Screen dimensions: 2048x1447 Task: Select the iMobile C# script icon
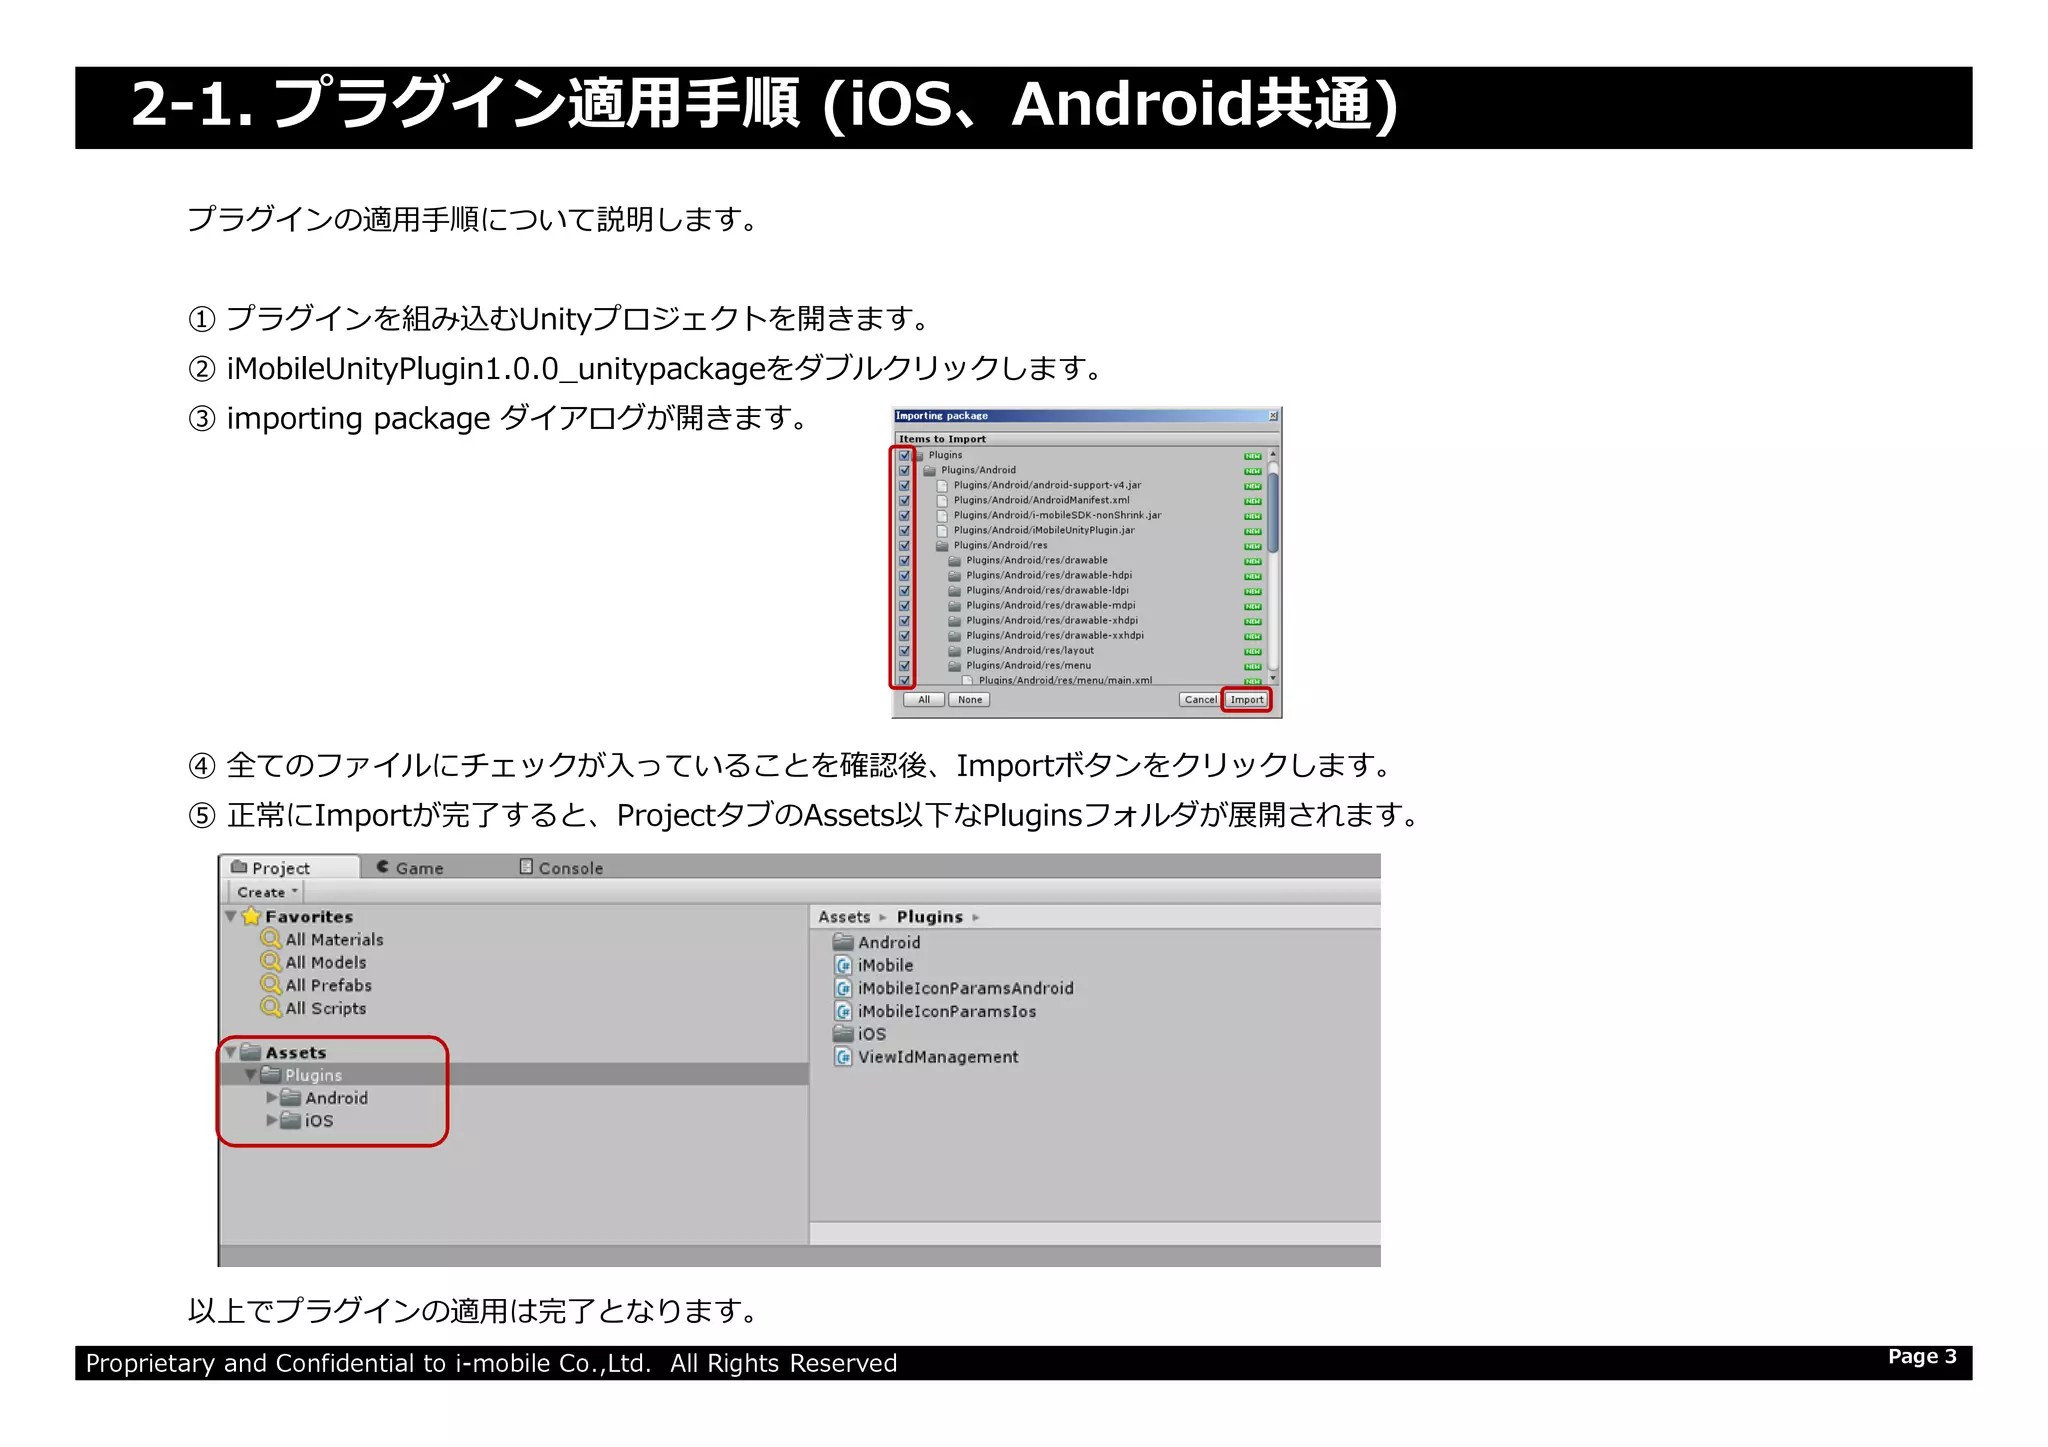pyautogui.click(x=844, y=965)
